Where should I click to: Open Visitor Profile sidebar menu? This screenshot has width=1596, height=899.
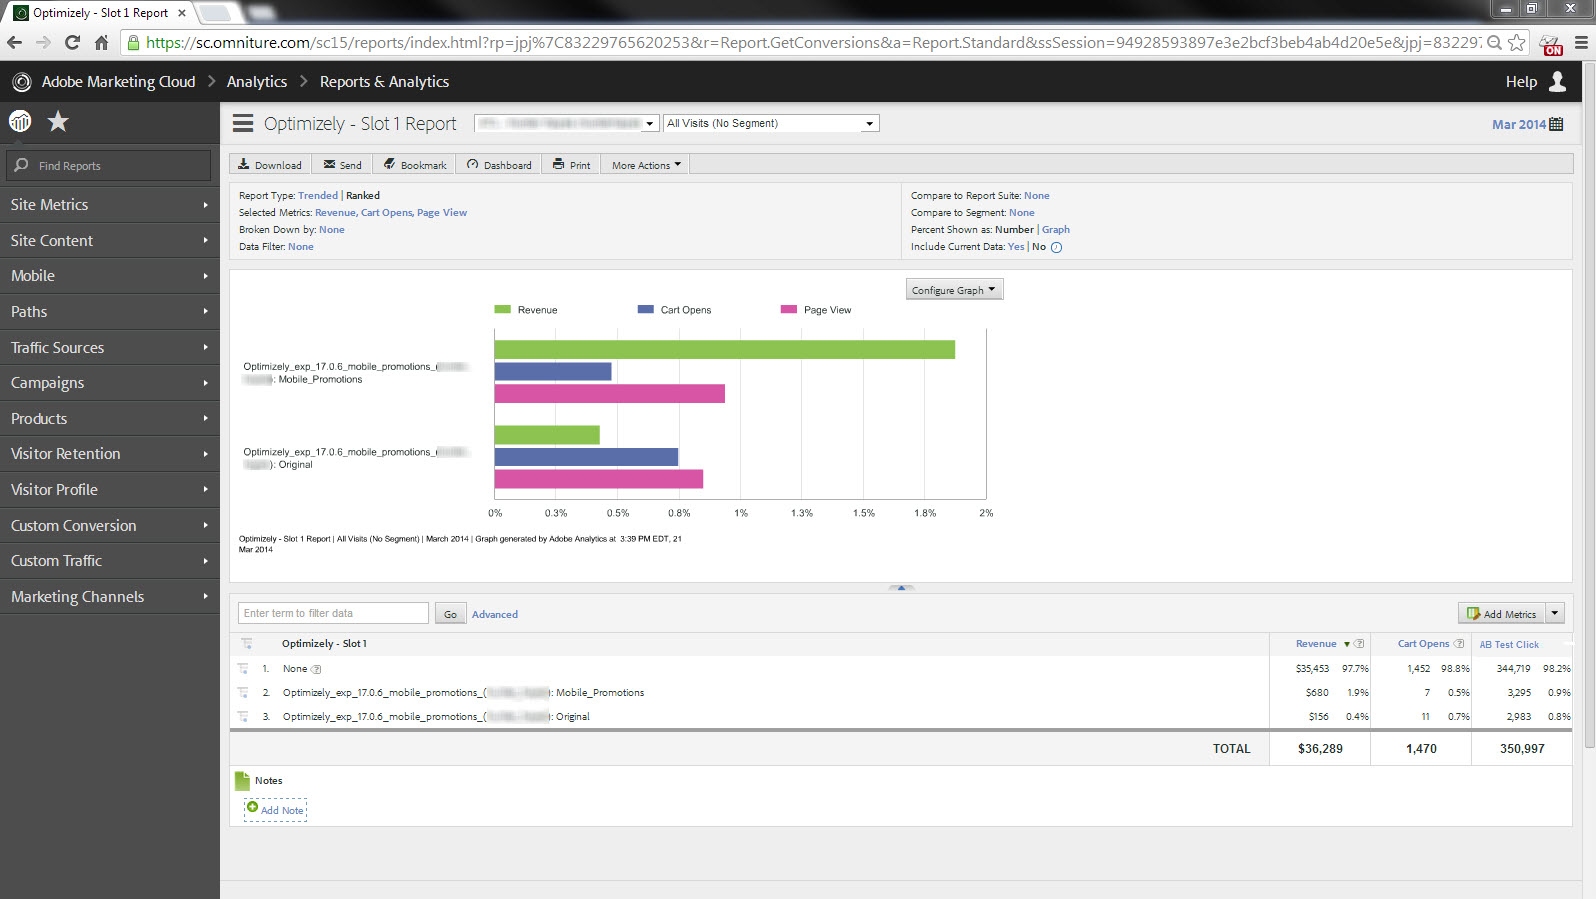click(x=110, y=489)
